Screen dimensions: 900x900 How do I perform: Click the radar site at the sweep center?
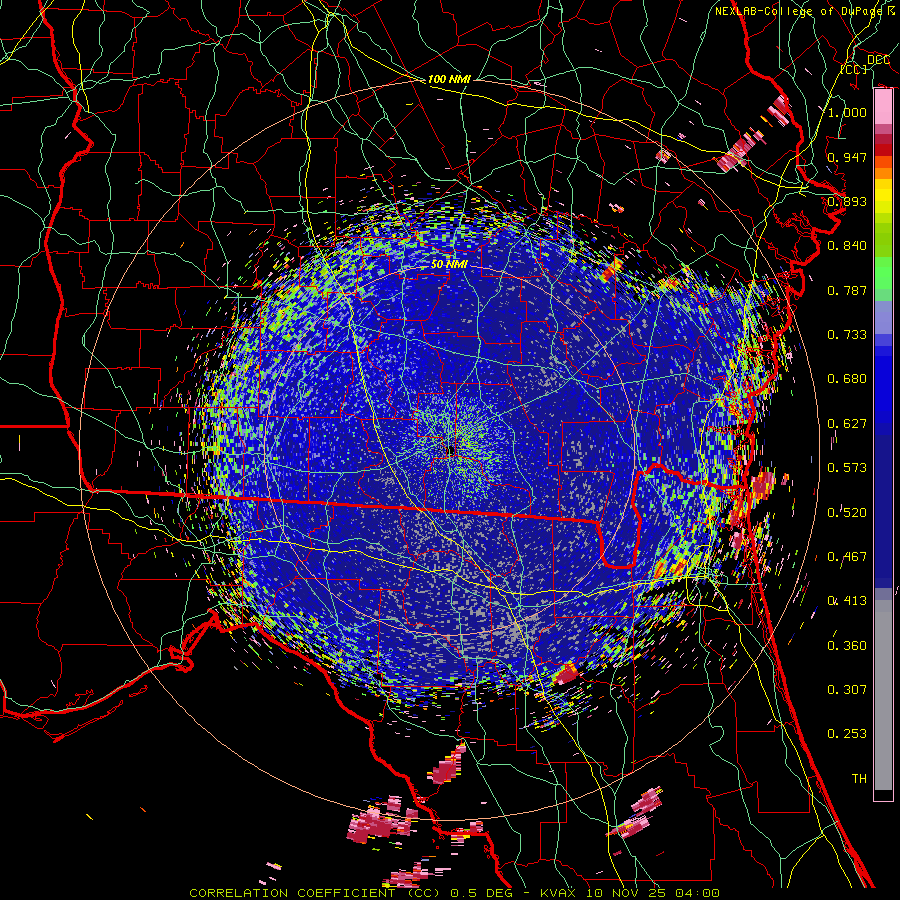click(x=451, y=451)
